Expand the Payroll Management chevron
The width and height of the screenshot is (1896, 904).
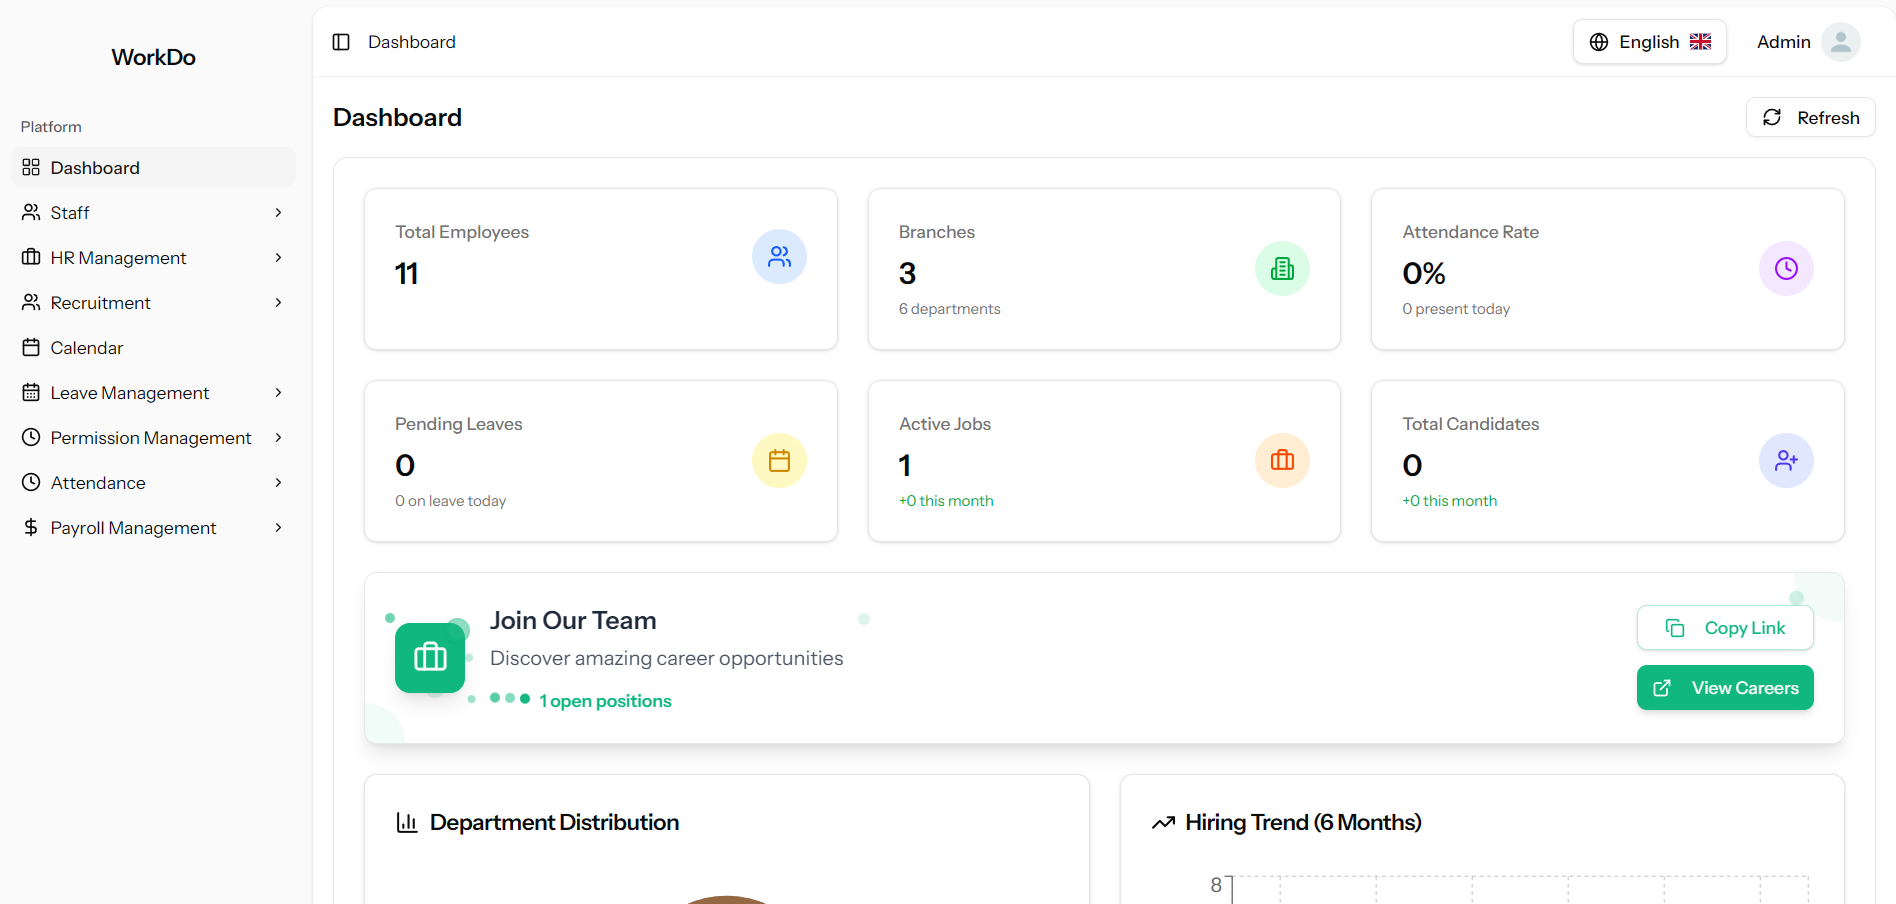tap(278, 527)
